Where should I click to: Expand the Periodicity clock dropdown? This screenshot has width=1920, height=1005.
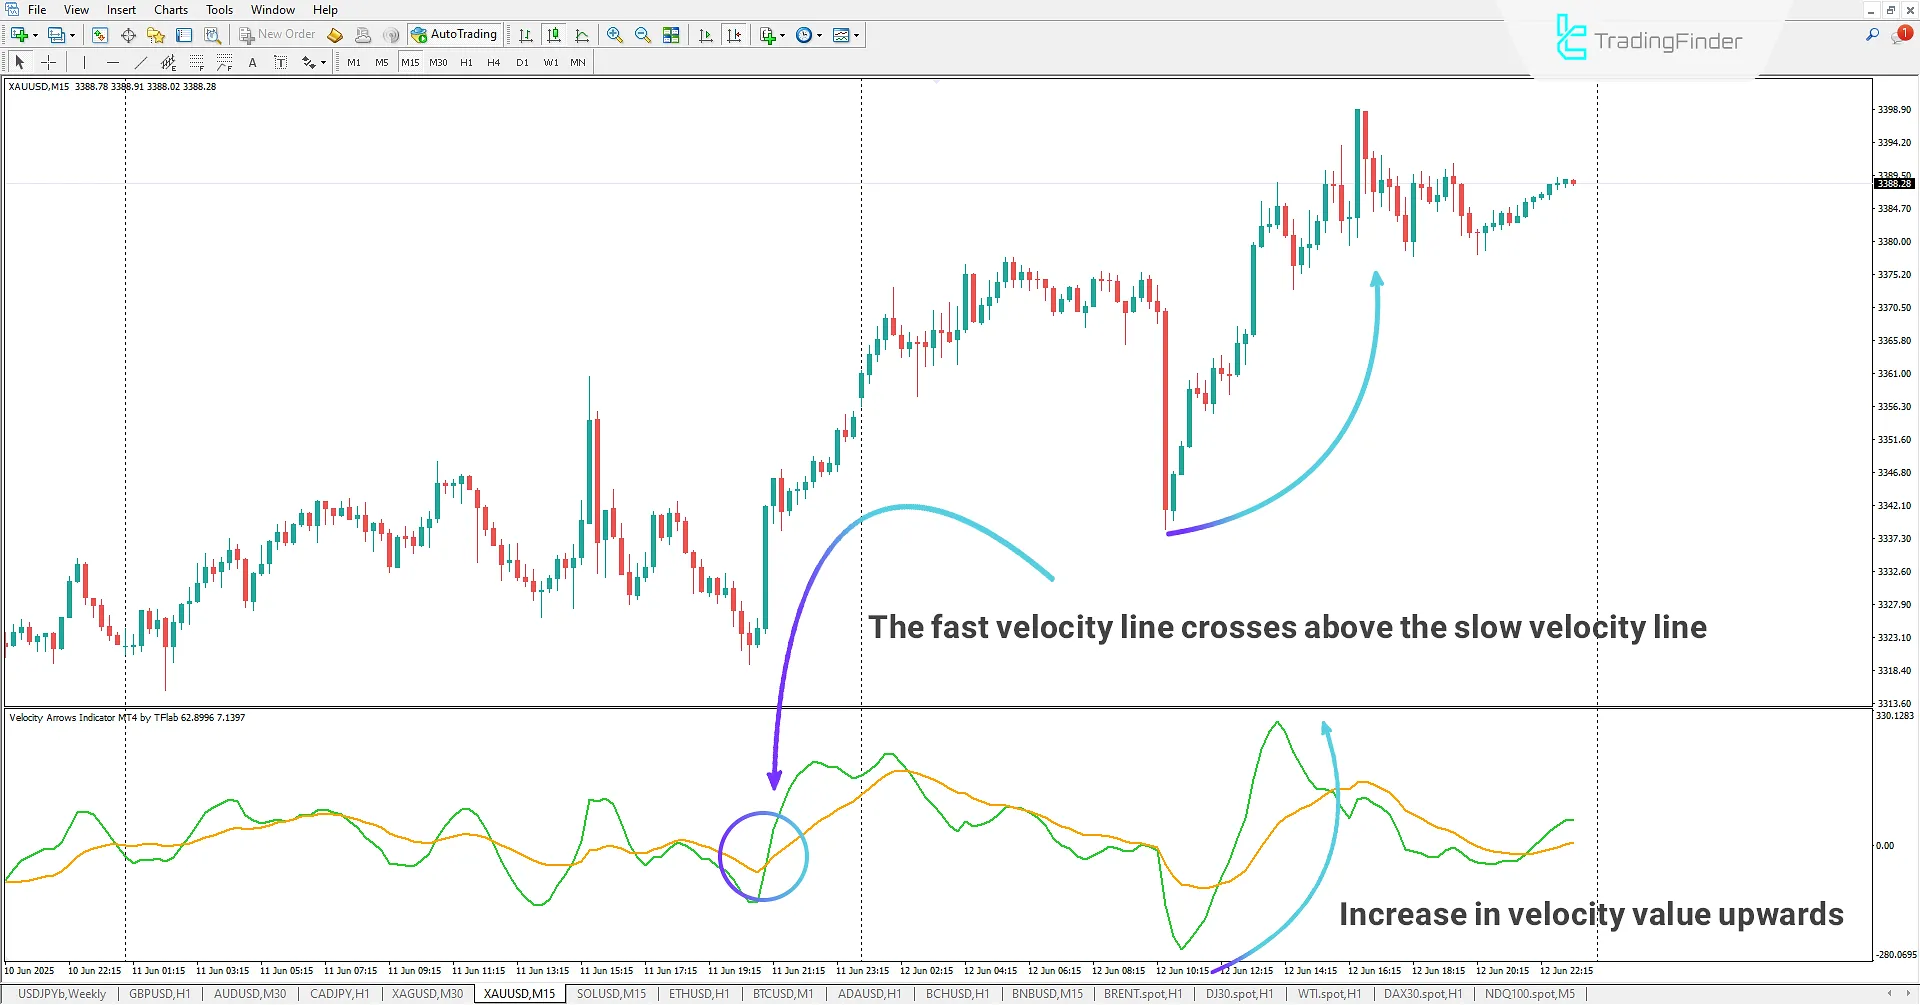coord(819,35)
